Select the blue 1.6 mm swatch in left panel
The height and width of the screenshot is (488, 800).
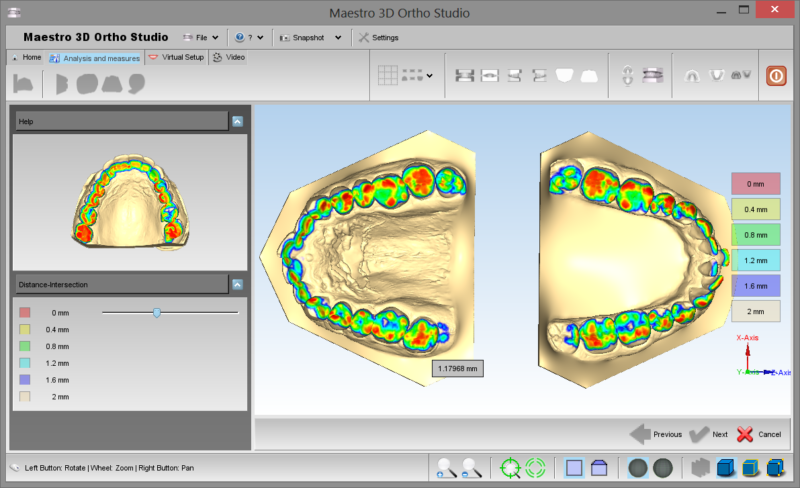pyautogui.click(x=24, y=380)
